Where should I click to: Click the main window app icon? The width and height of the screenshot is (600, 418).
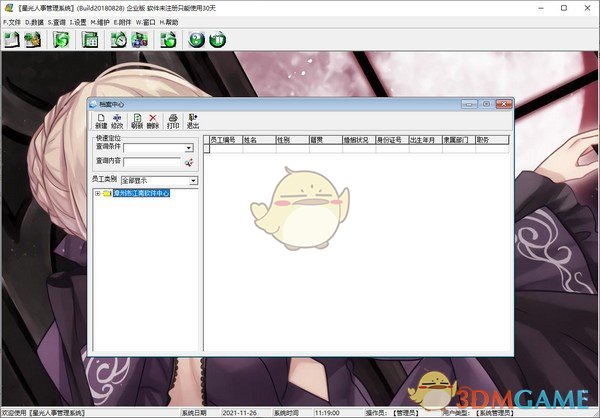(8, 8)
